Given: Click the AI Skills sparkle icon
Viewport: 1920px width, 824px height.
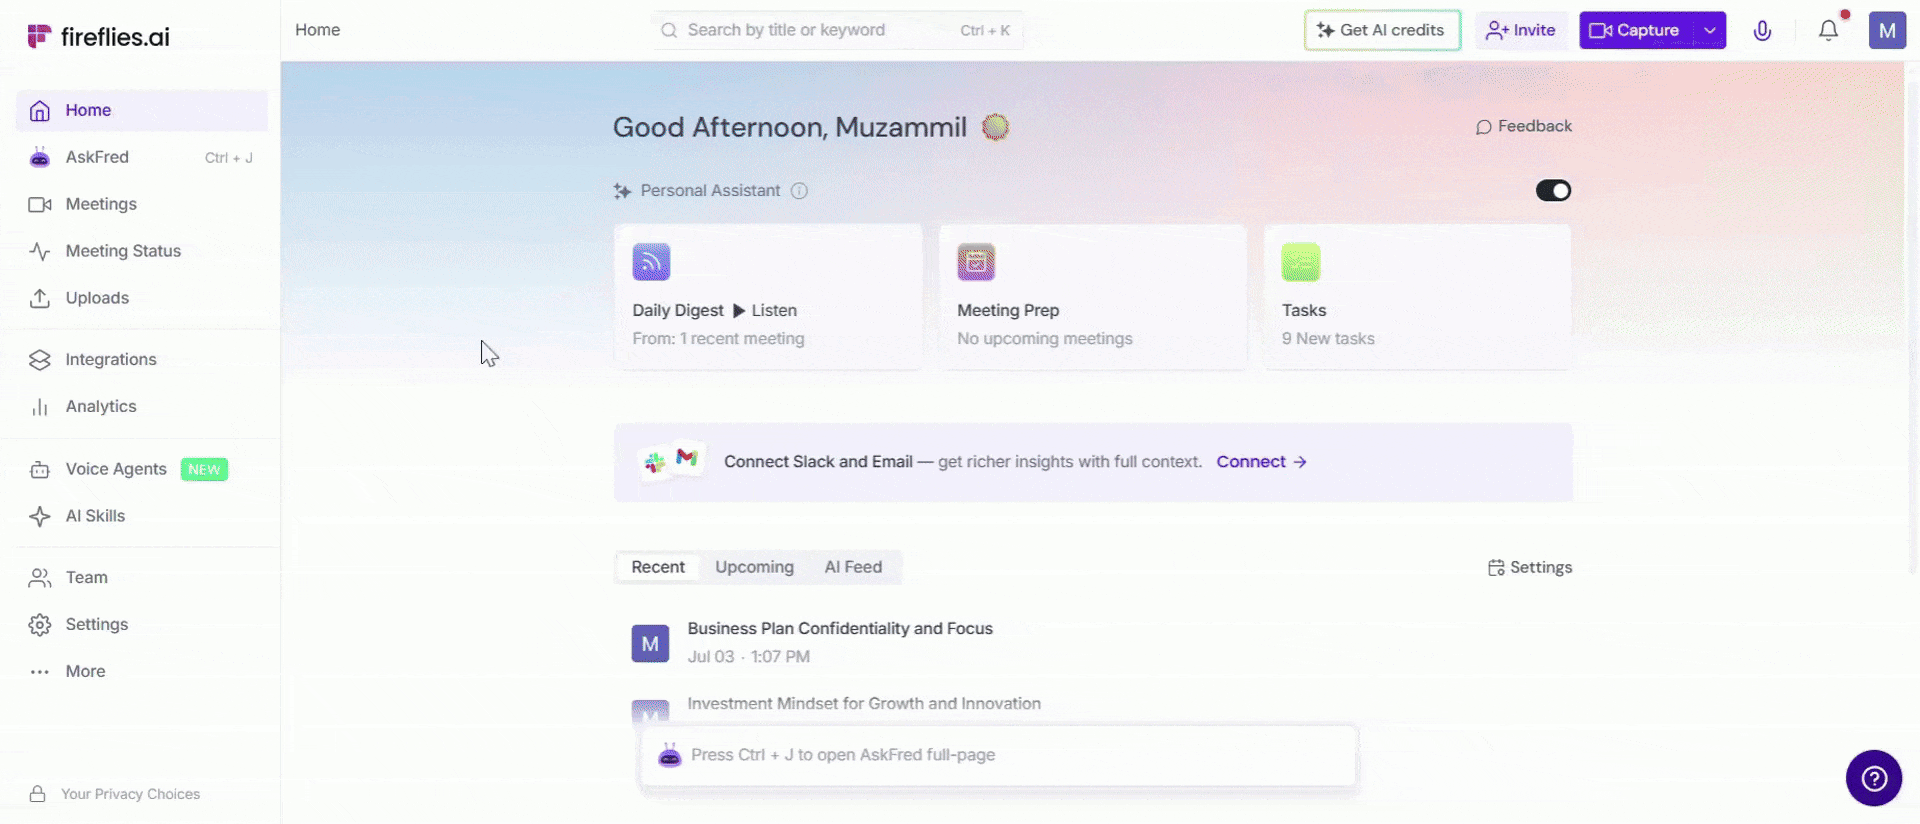Looking at the screenshot, I should pos(40,516).
